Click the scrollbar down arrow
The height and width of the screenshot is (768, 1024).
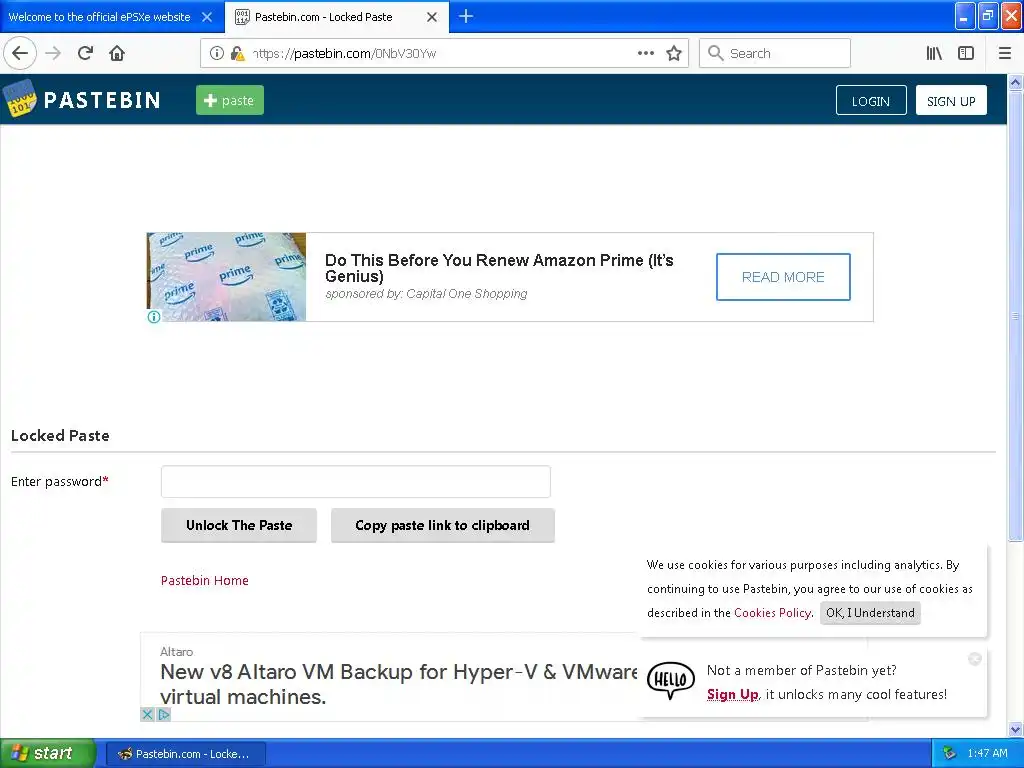pyautogui.click(x=1015, y=729)
